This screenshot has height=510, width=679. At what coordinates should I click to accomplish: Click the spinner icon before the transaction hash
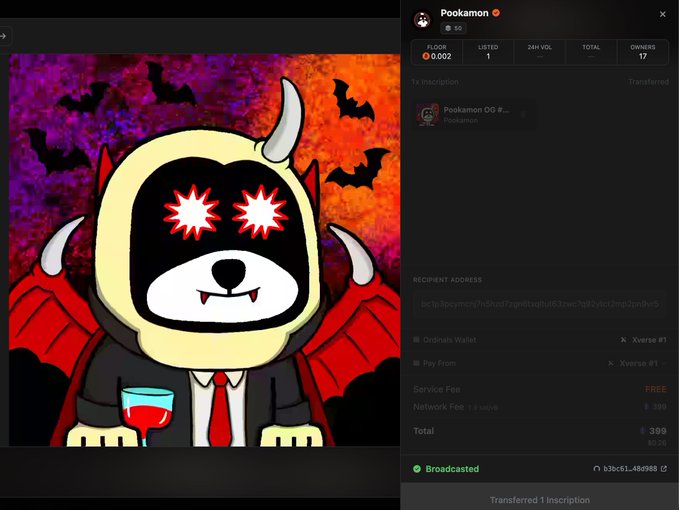(597, 469)
